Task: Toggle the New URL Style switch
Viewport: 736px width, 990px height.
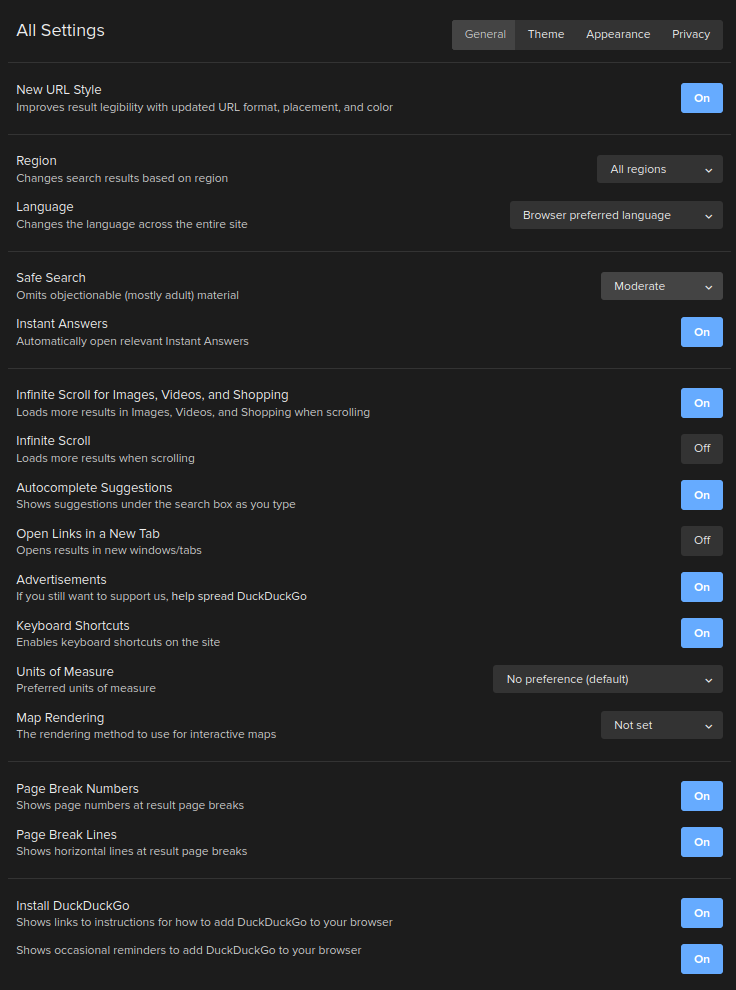Action: tap(701, 98)
